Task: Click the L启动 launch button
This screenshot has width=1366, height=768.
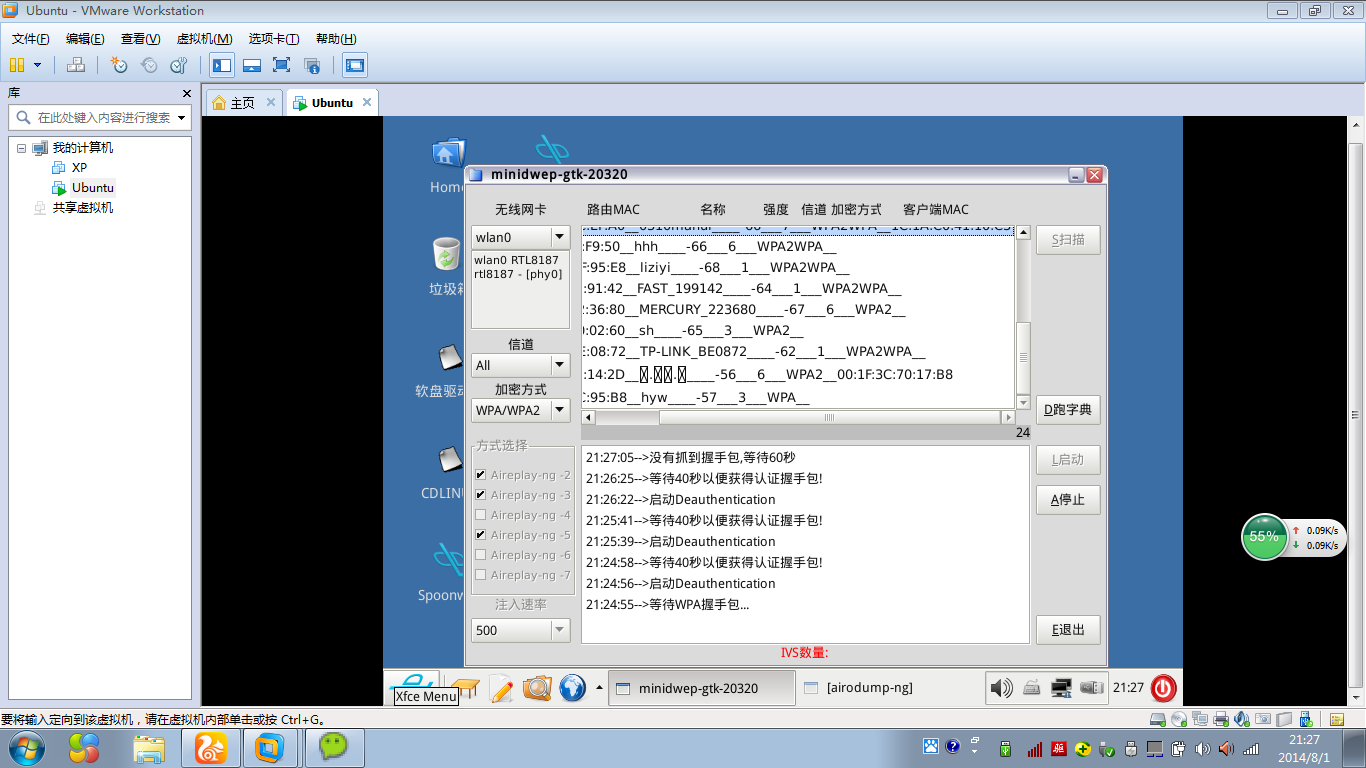Action: click(x=1068, y=460)
